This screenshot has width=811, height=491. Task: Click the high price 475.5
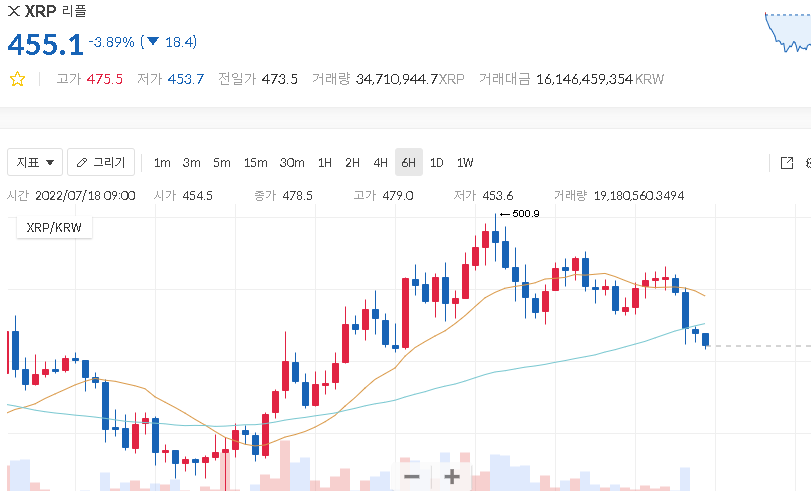[104, 79]
